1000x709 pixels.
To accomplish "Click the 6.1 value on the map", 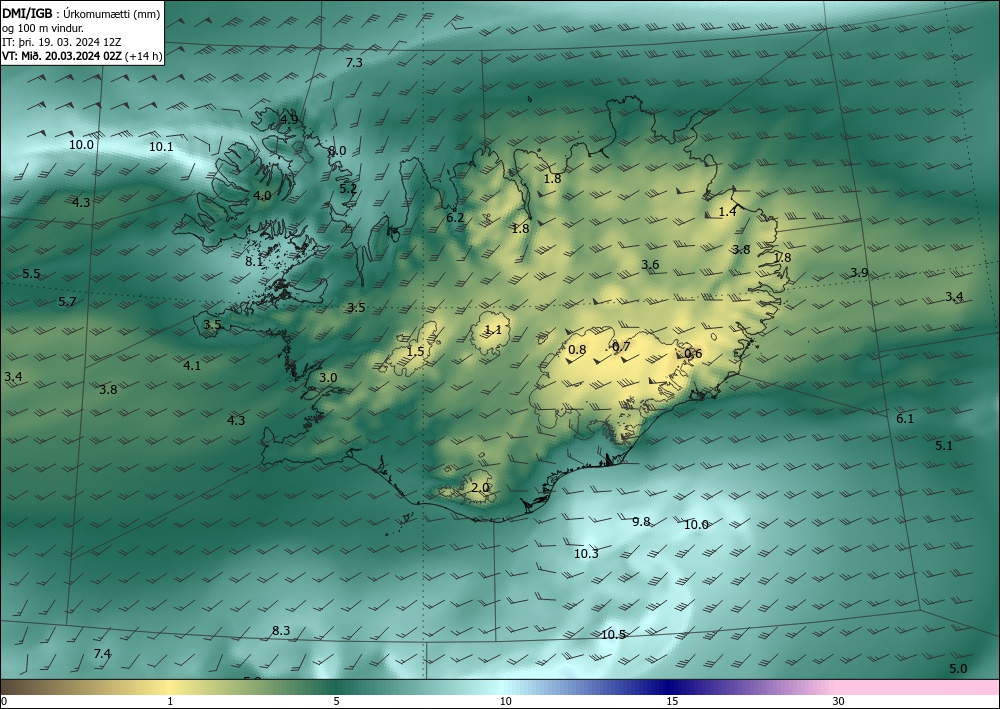I will (905, 419).
